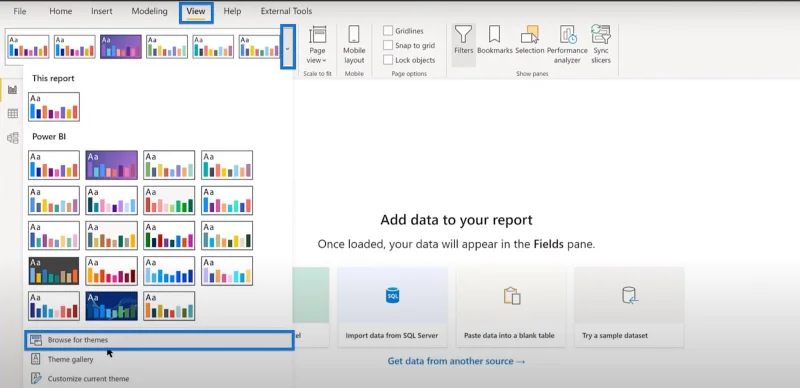
Task: Select the purple theme in the ribbon strip
Action: point(121,46)
